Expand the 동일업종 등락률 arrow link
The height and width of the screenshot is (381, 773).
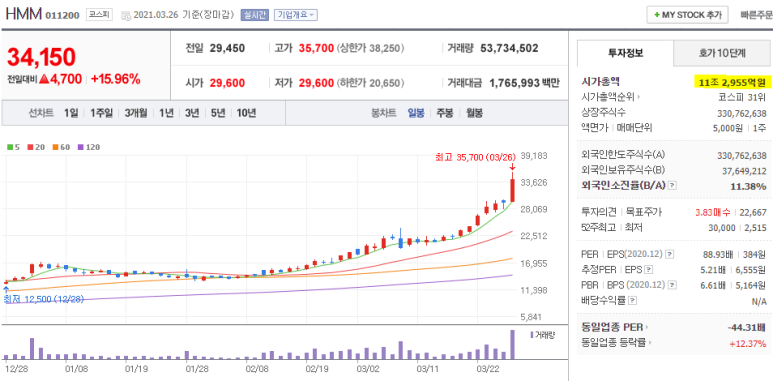pos(651,342)
